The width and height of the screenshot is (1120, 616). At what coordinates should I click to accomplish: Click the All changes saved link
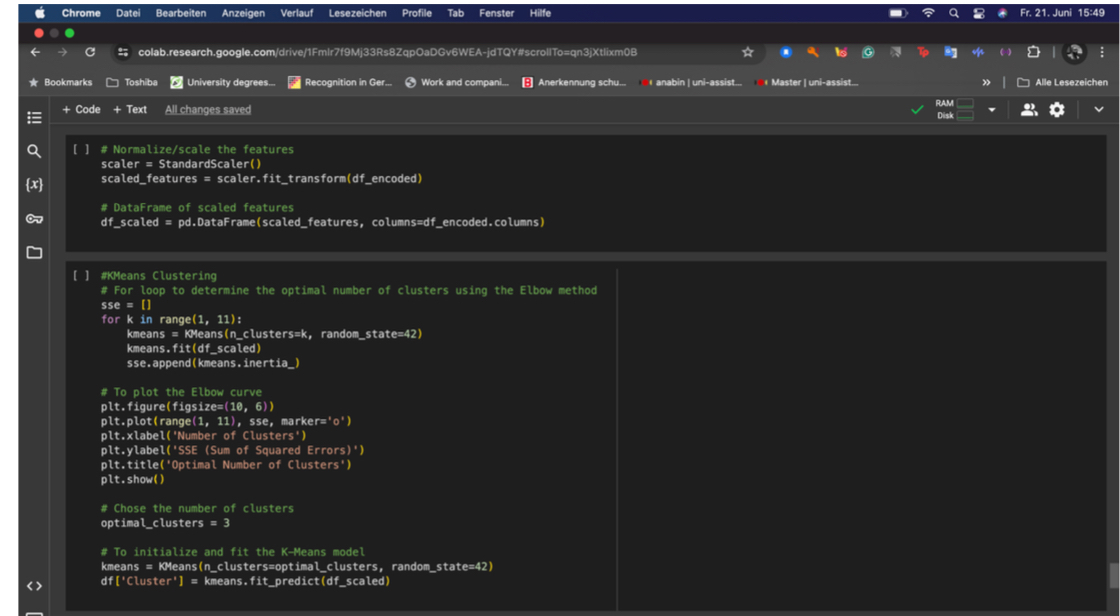(208, 109)
